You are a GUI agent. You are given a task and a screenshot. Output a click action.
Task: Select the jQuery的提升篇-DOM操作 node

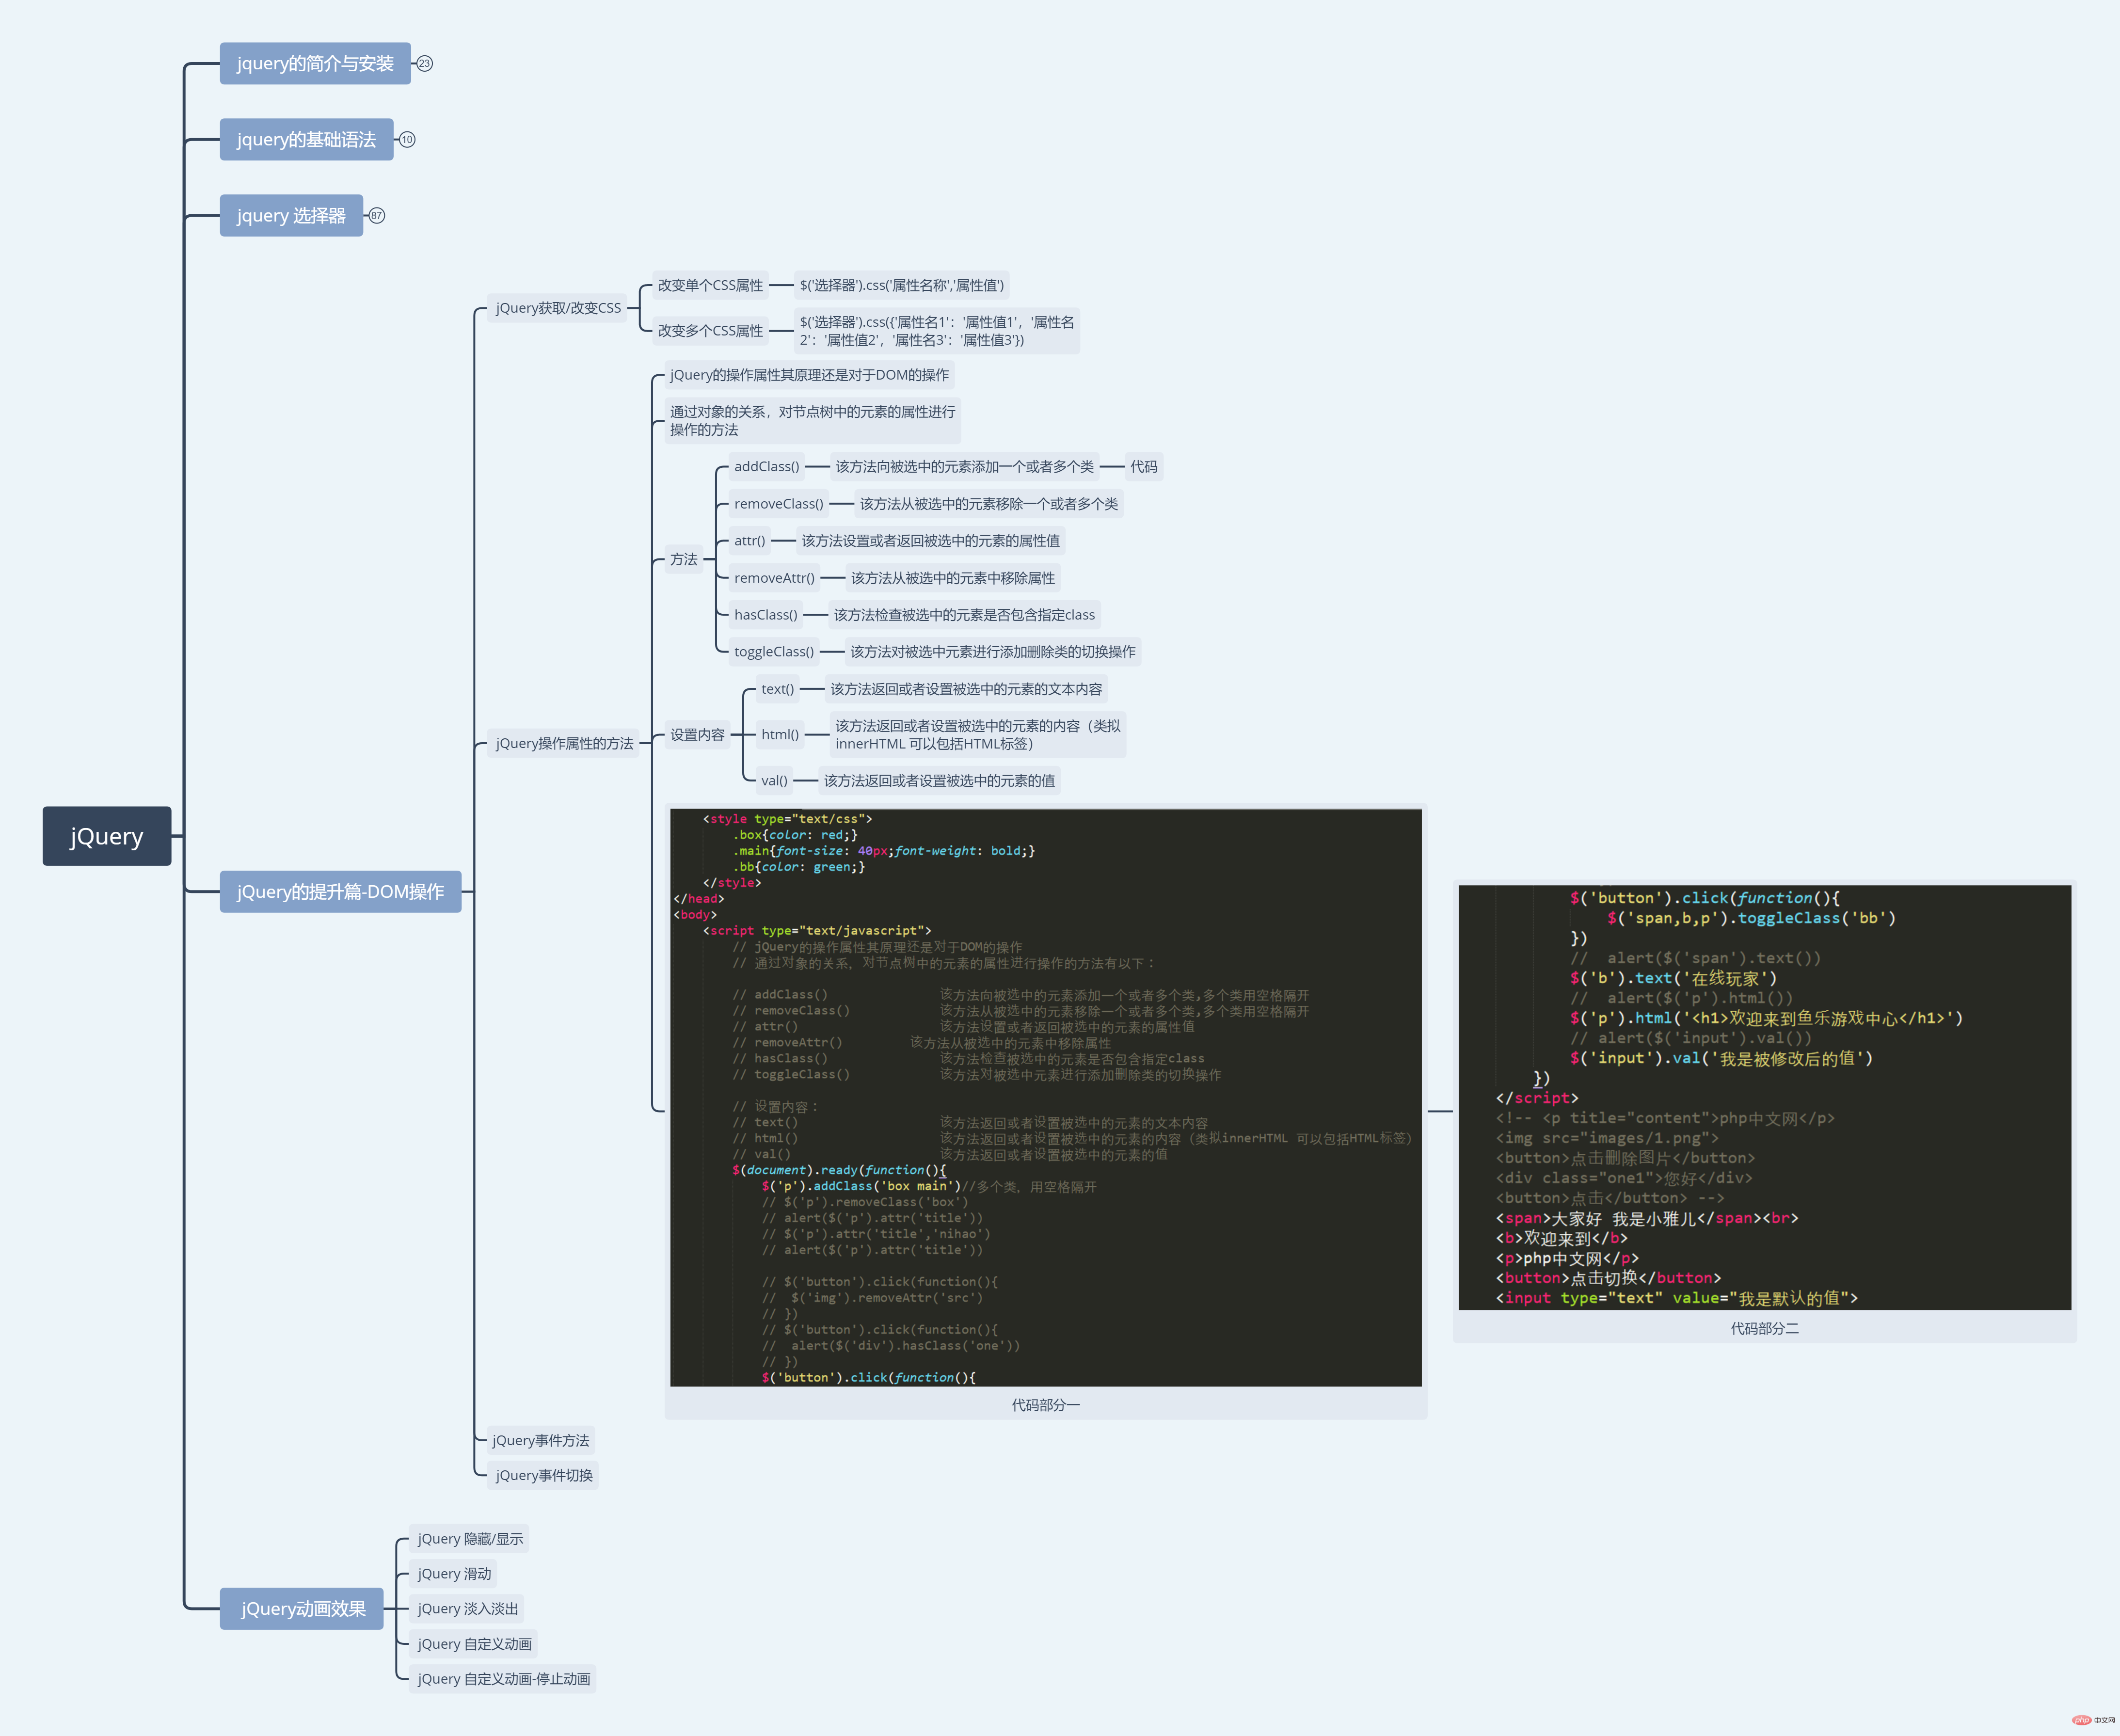(x=340, y=892)
